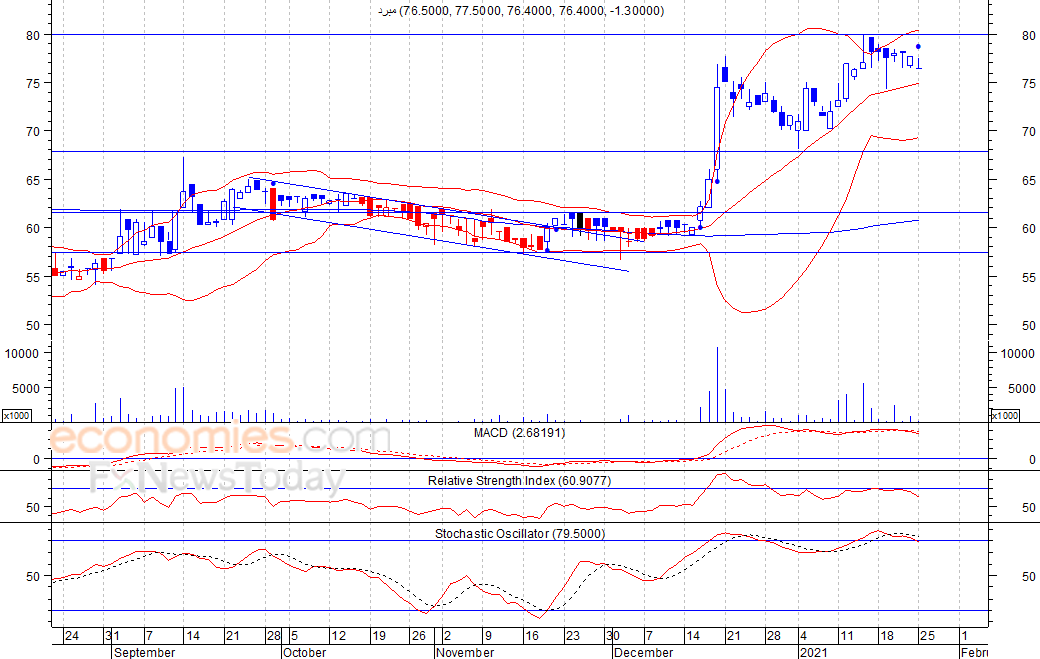Click the 70 value on left price axis
1040x659 pixels.
point(33,132)
